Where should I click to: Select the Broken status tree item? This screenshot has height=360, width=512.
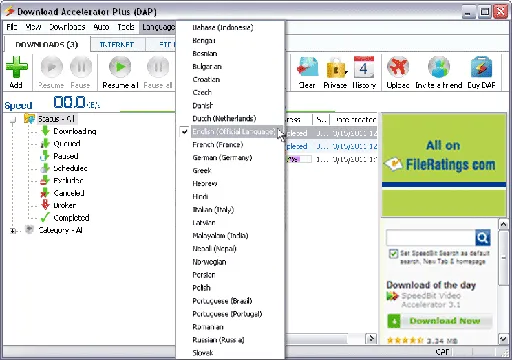pyautogui.click(x=65, y=205)
